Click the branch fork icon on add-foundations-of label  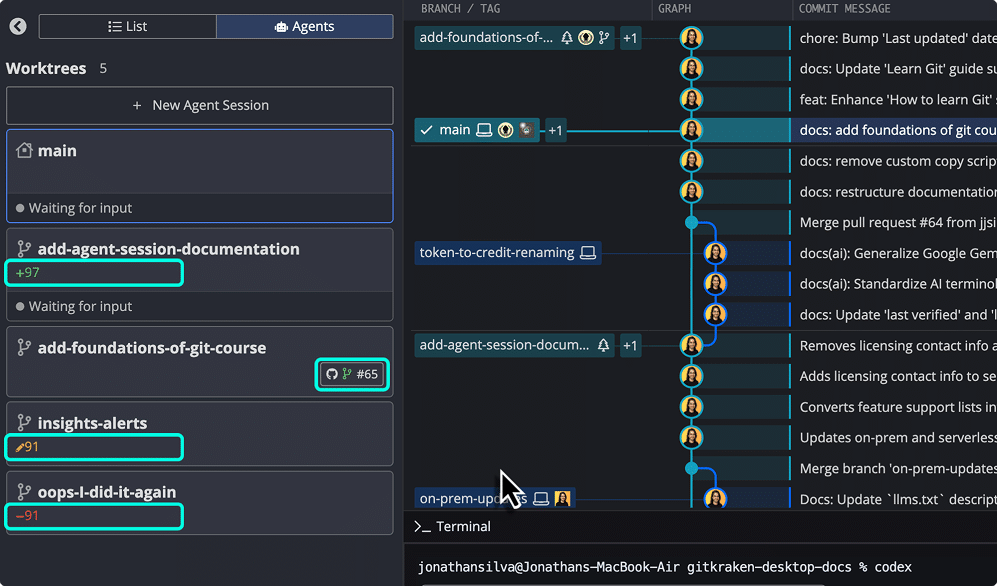604,37
